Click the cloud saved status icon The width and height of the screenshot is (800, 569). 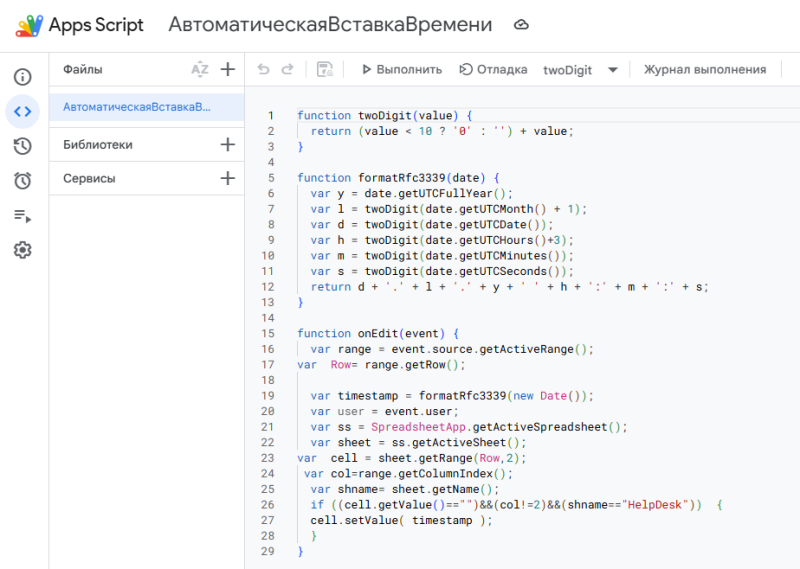(521, 24)
